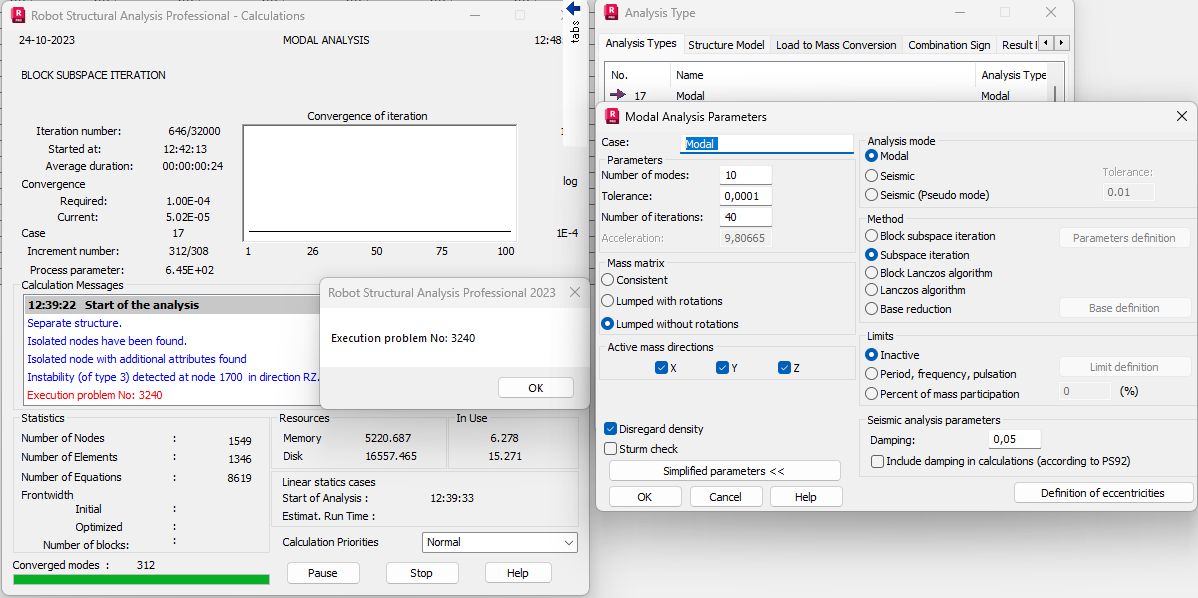Dismiss Execution problem 3240 with OK
The width and height of the screenshot is (1198, 598).
pos(537,388)
